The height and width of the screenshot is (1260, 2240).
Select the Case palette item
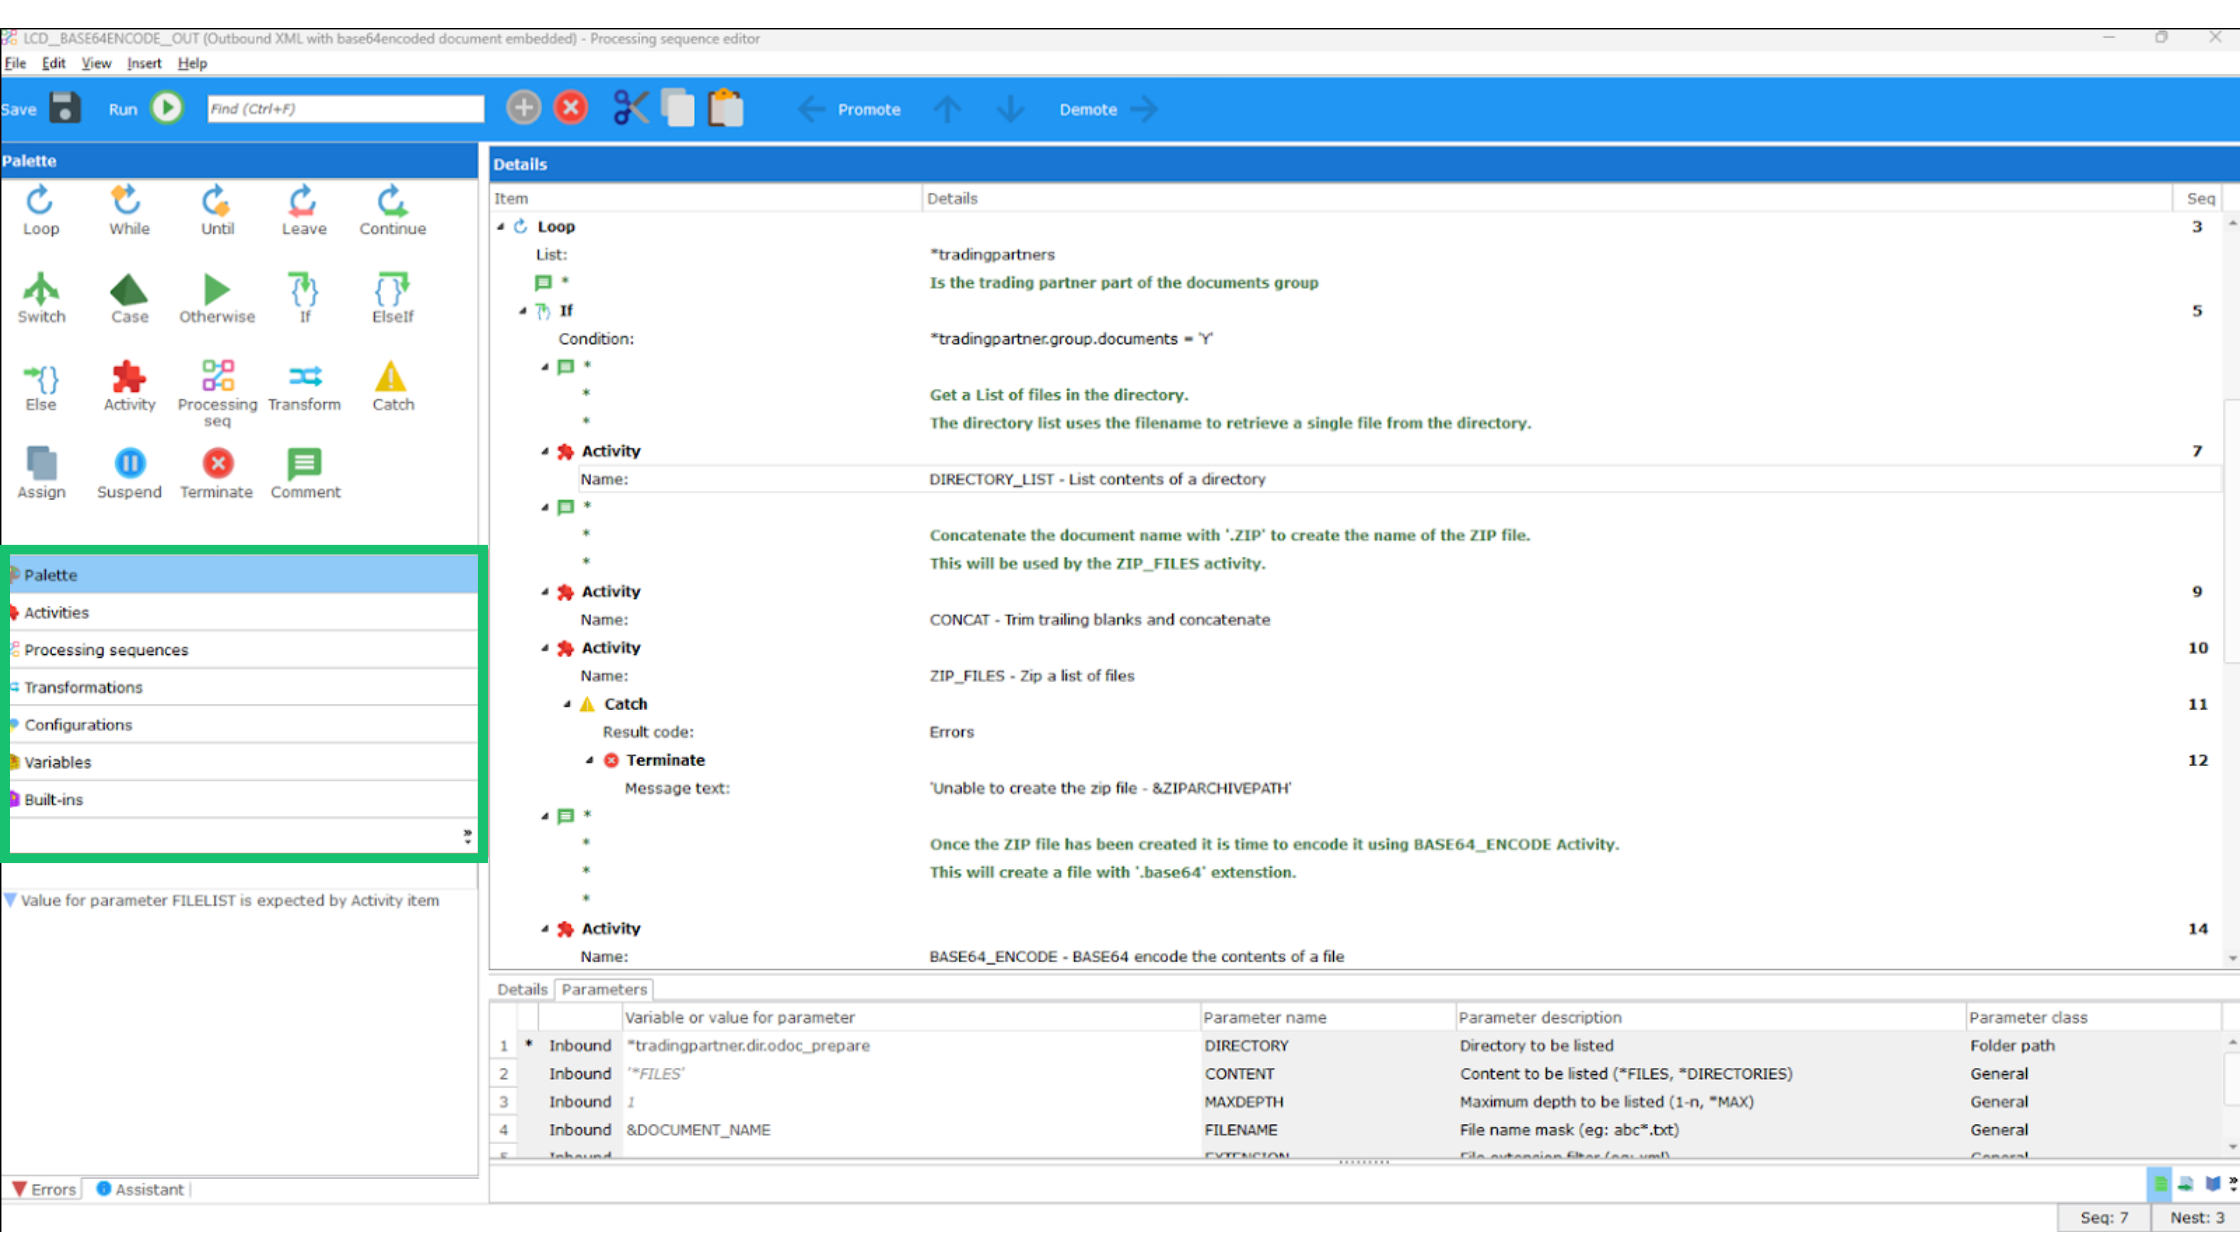tap(129, 299)
